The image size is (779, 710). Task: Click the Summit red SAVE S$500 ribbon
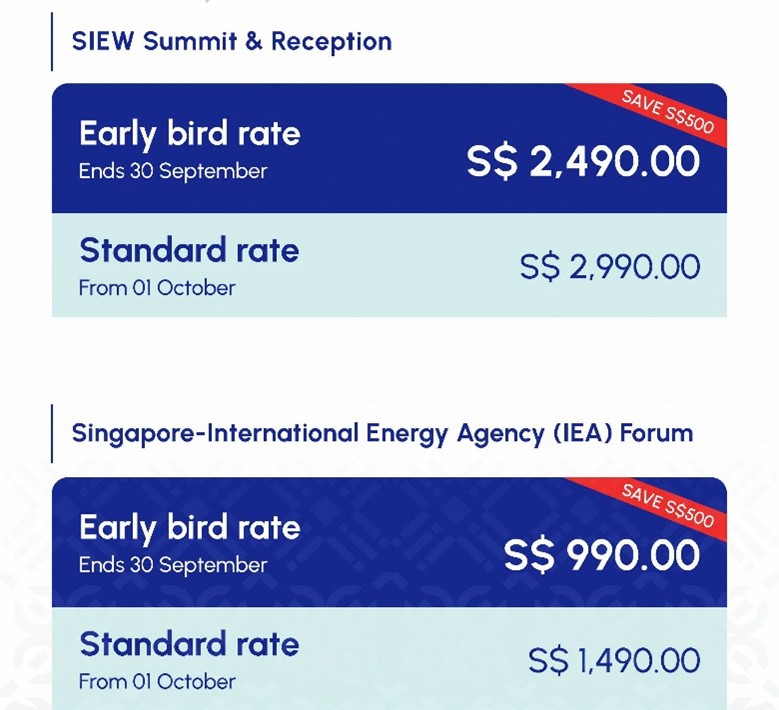668,112
